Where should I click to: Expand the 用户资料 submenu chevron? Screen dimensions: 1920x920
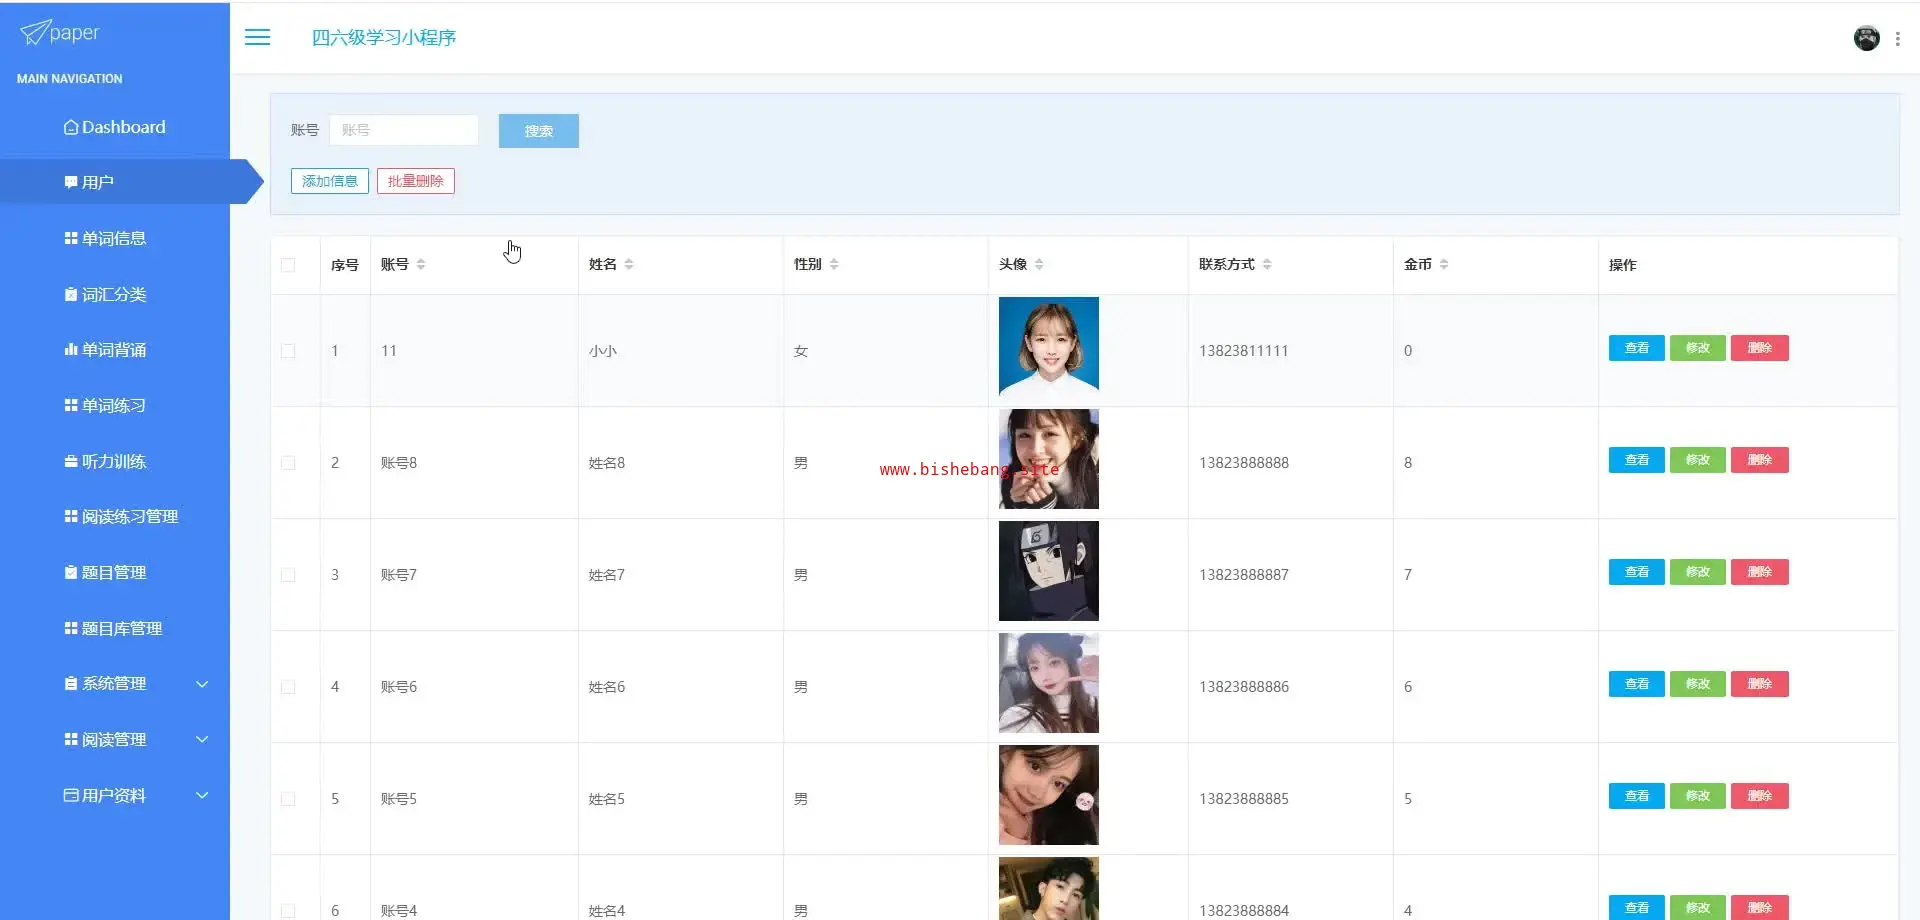point(202,795)
